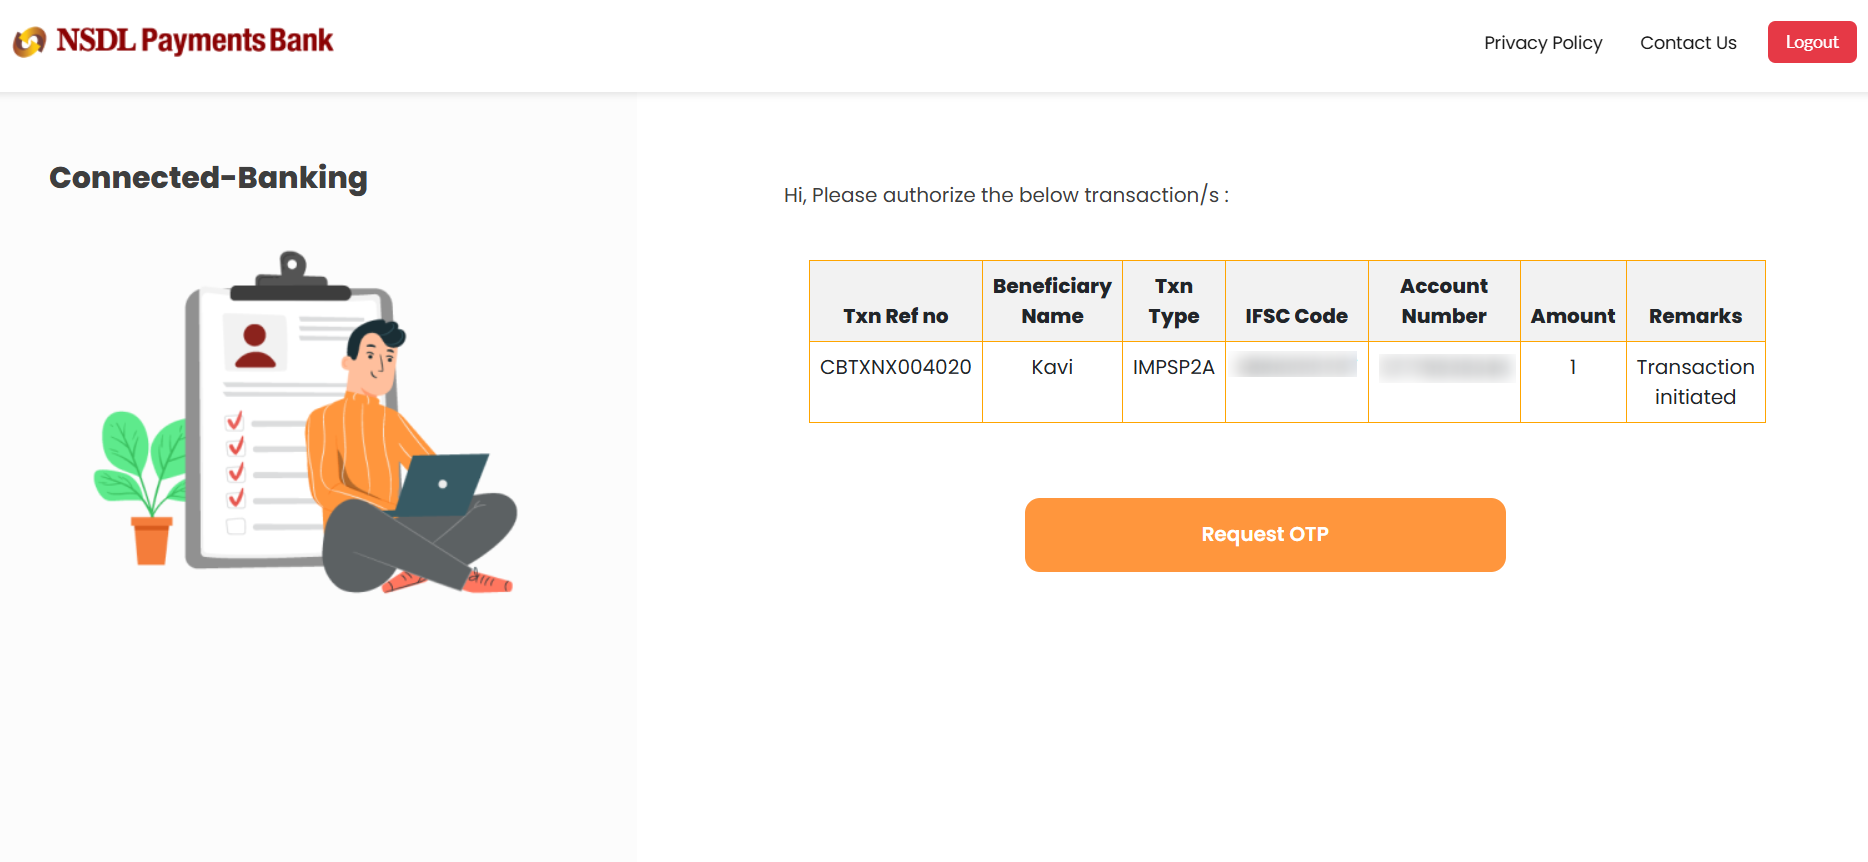Open the Privacy Policy page
1868x862 pixels.
[1542, 43]
